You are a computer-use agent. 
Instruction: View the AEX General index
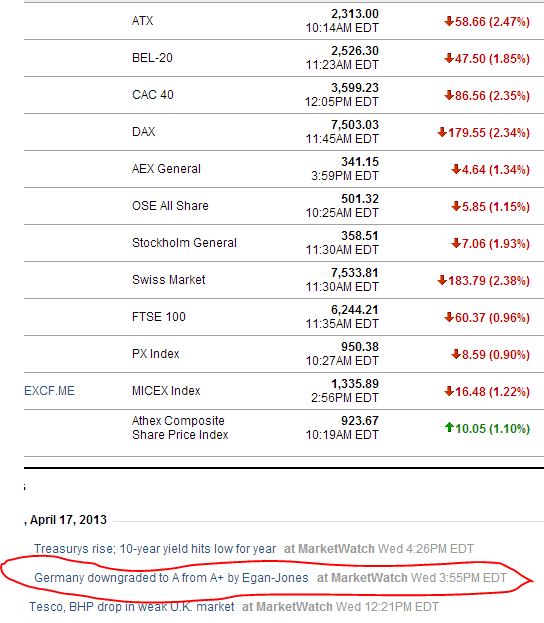pyautogui.click(x=166, y=169)
